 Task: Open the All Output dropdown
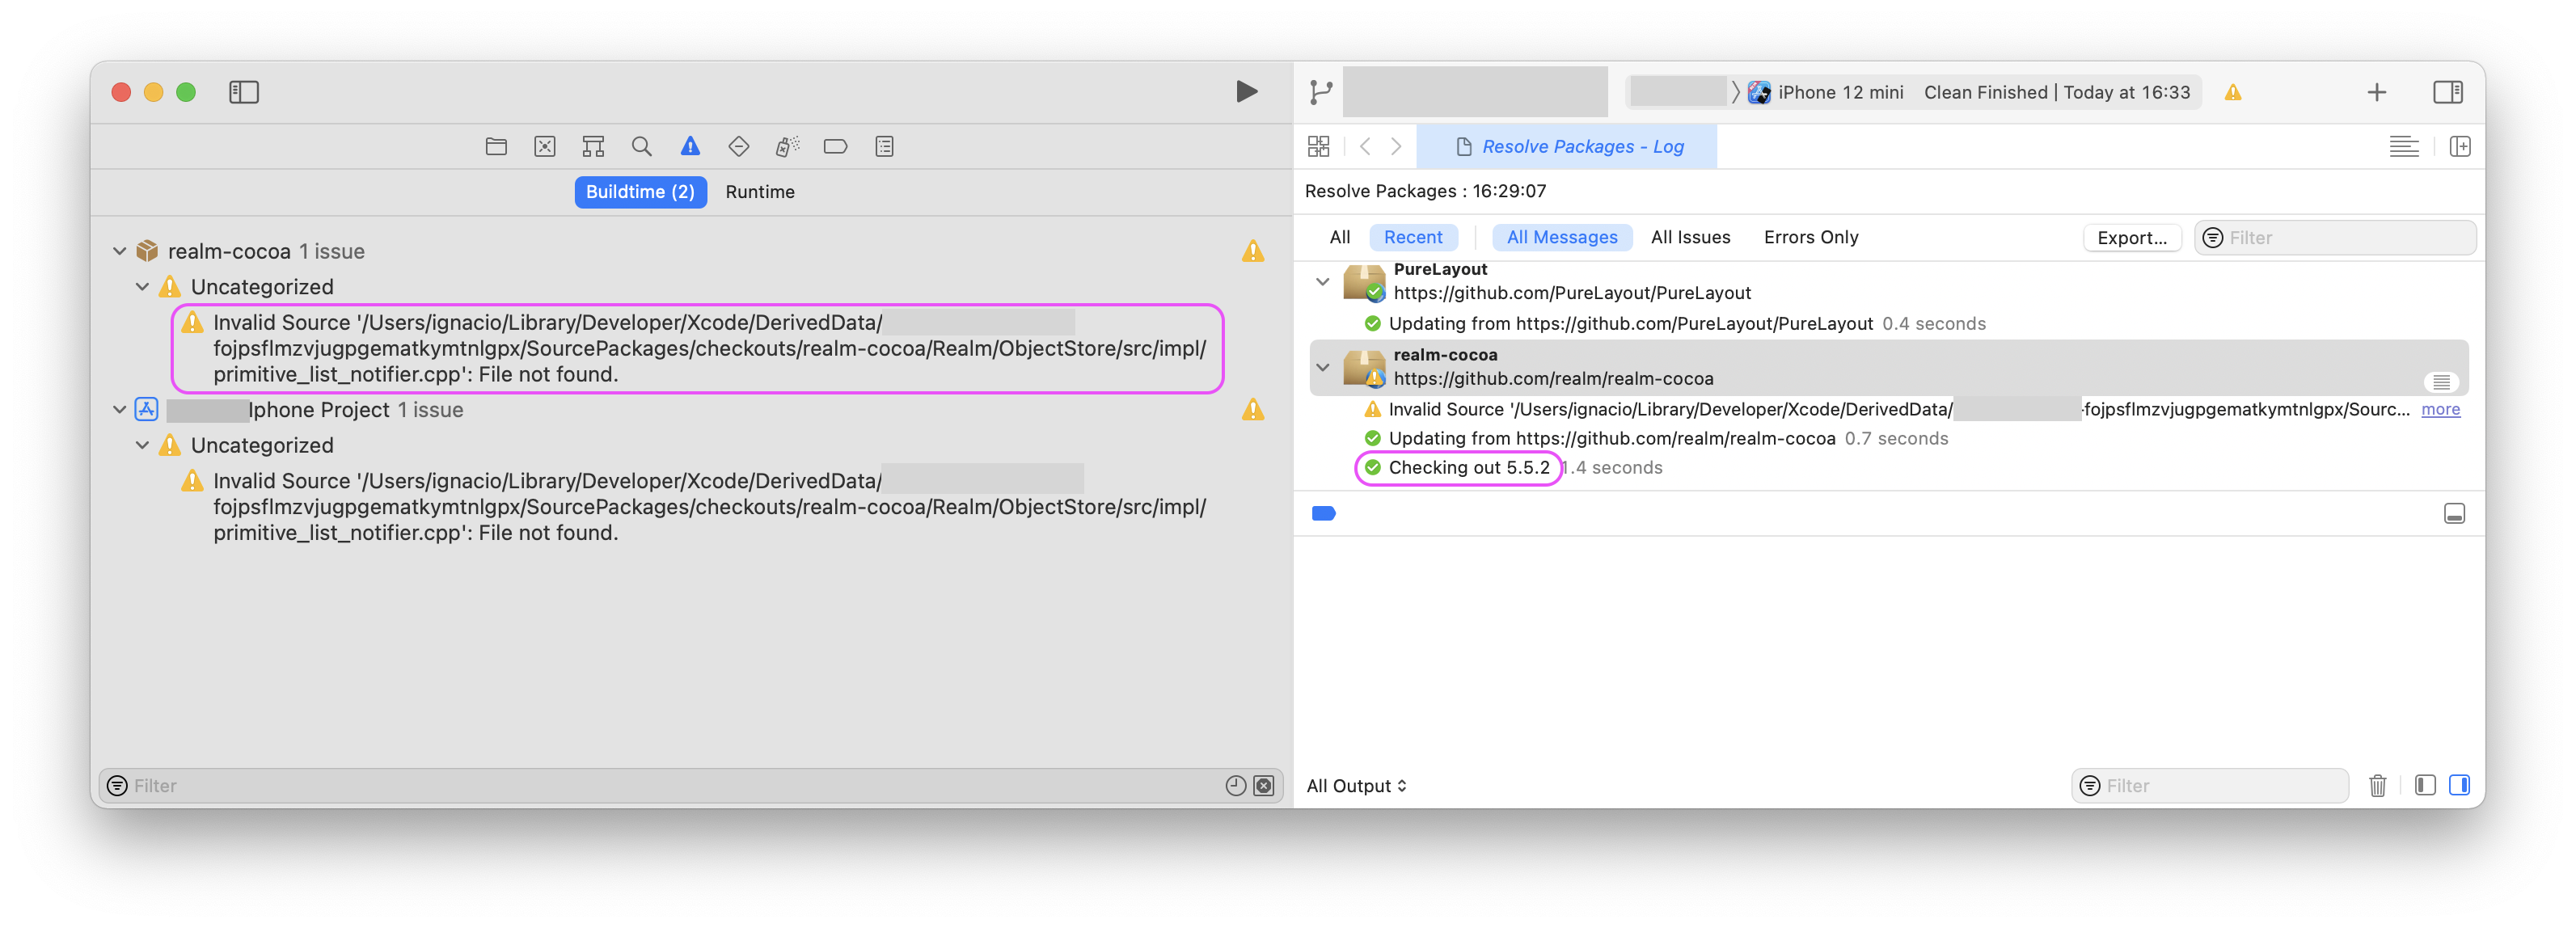[1356, 786]
